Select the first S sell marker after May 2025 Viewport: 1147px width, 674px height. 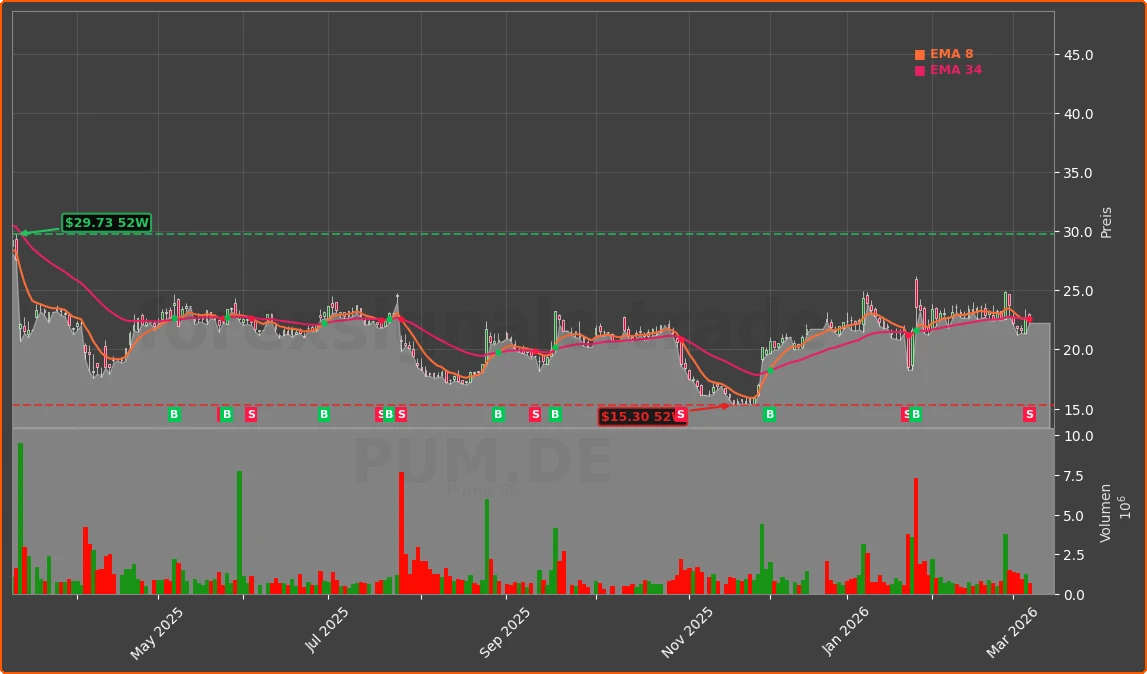(250, 413)
